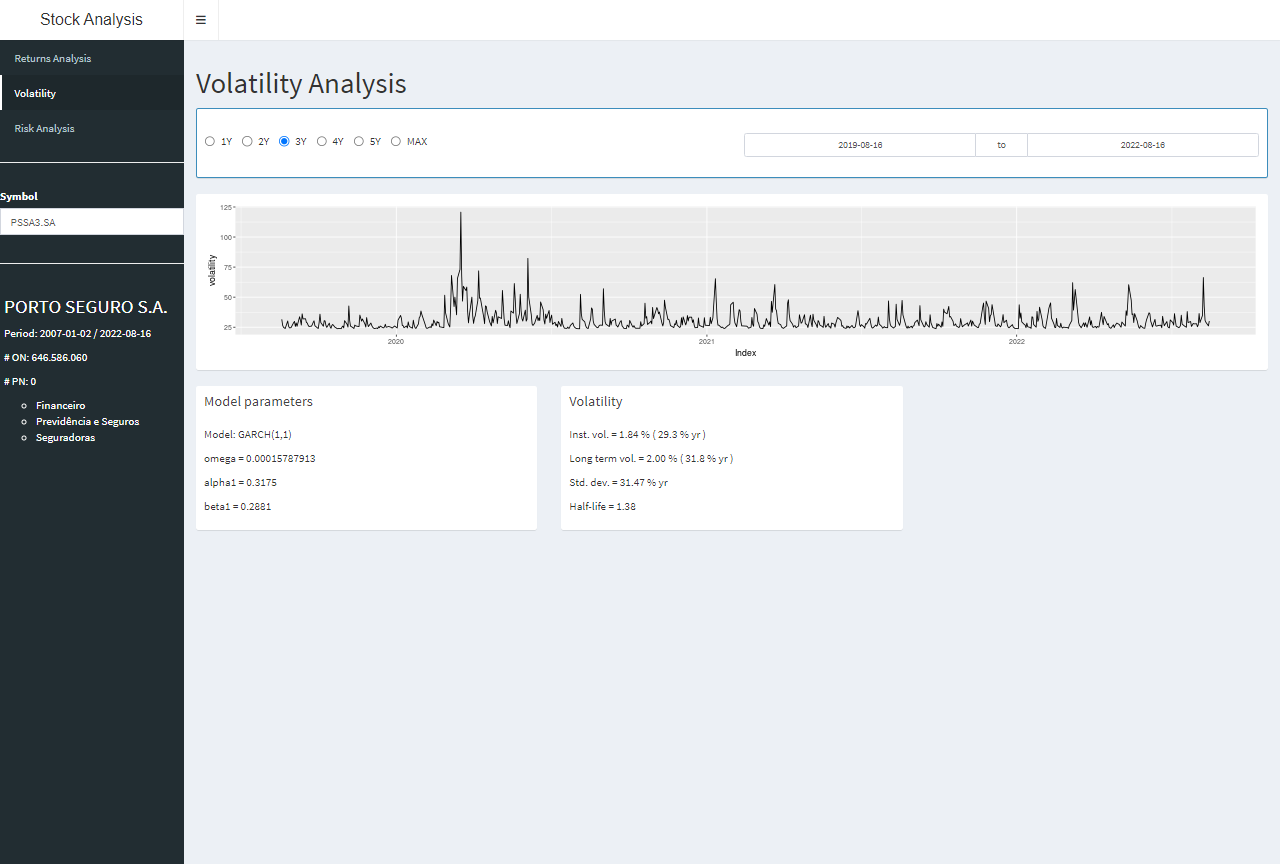Image resolution: width=1280 pixels, height=864 pixels.
Task: Select the MAX period radio button
Action: tap(396, 141)
